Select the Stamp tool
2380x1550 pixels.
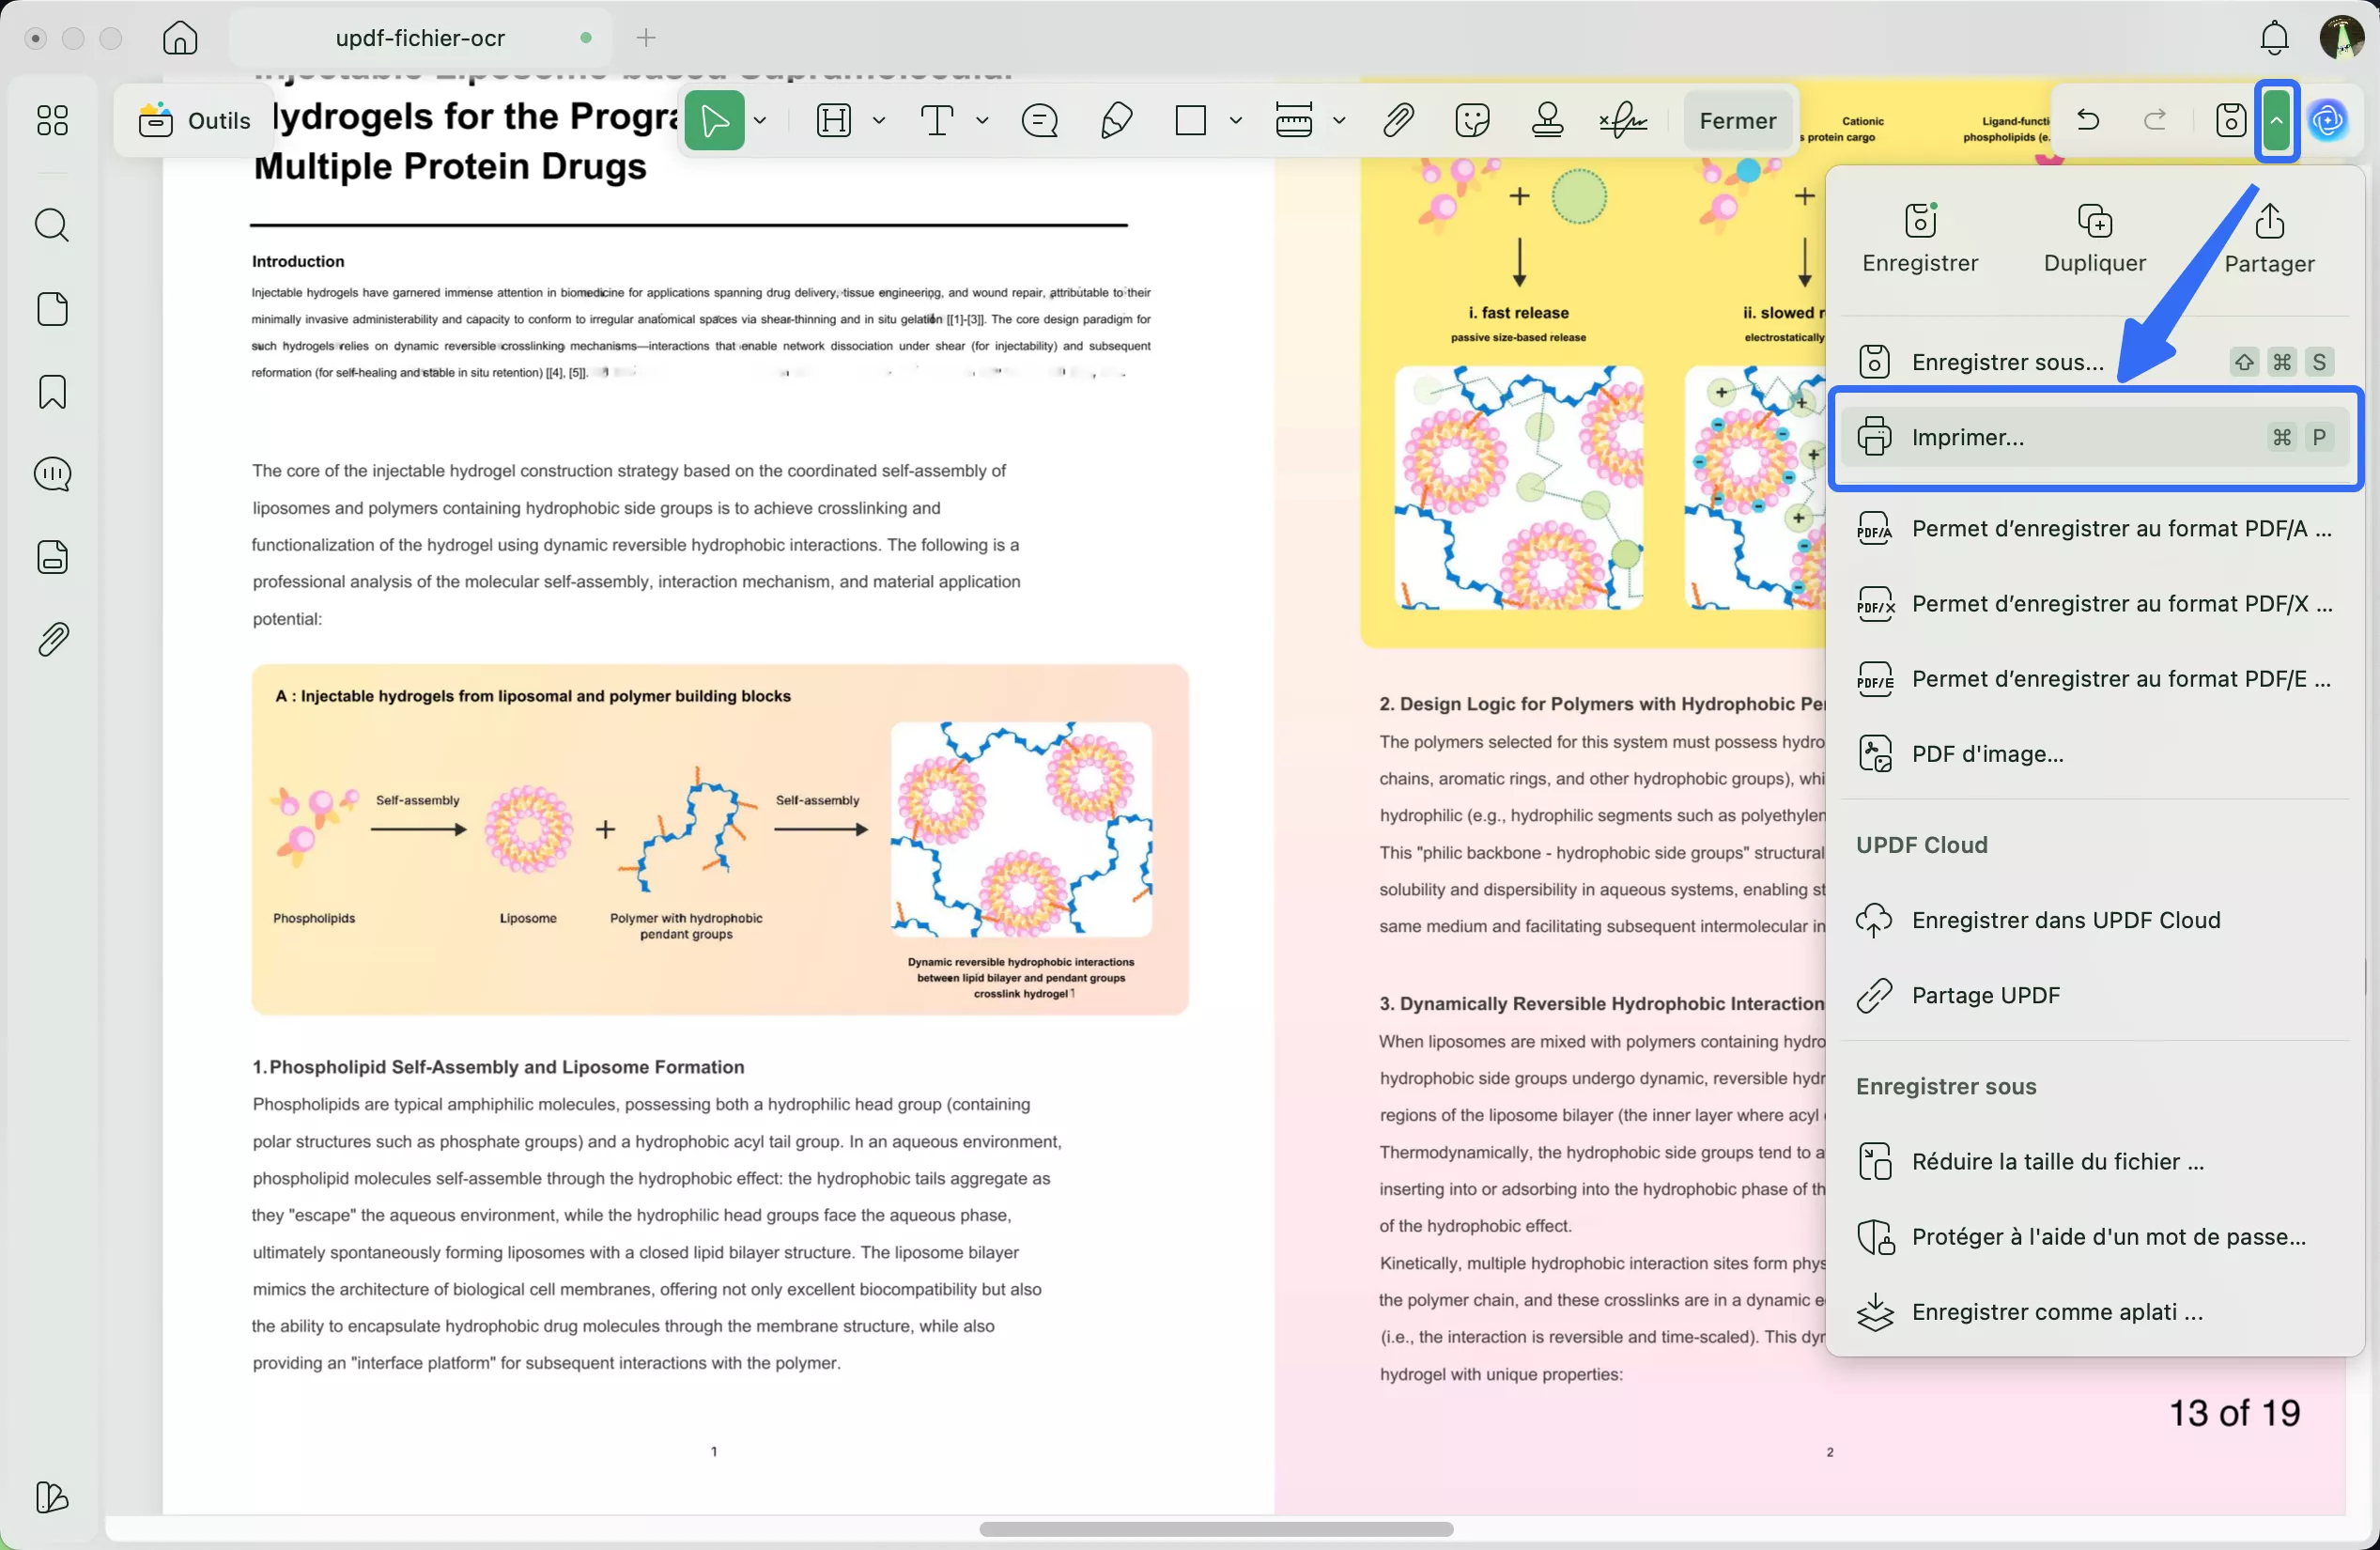point(1547,120)
